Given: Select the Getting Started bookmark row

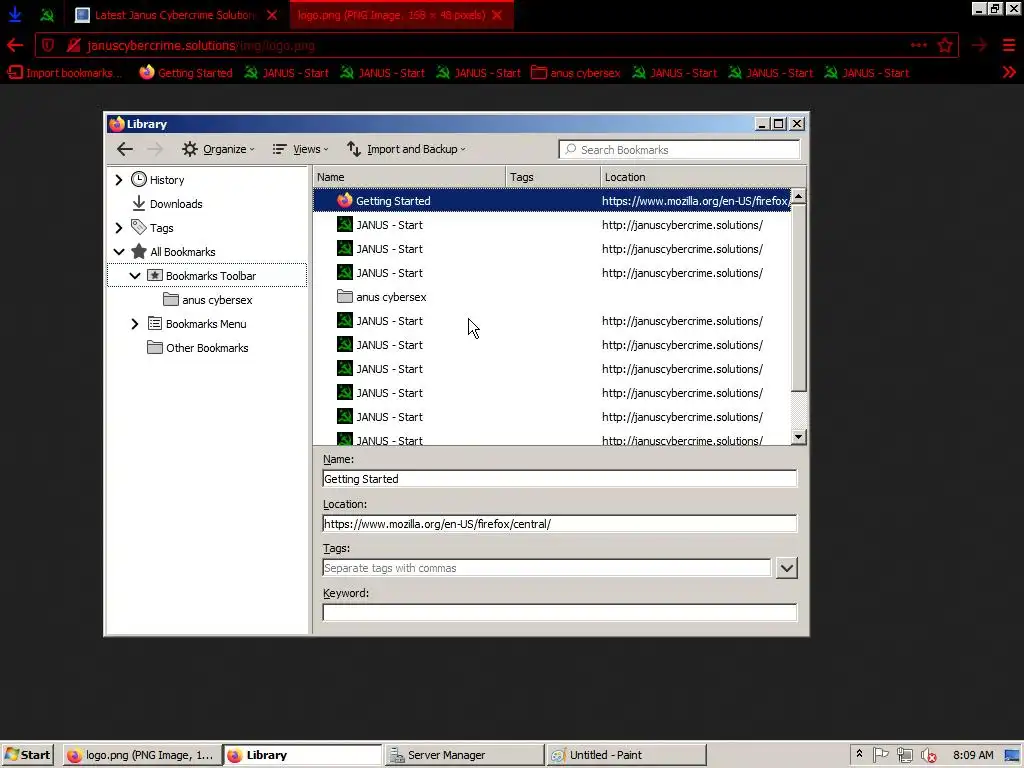Looking at the screenshot, I should point(552,200).
